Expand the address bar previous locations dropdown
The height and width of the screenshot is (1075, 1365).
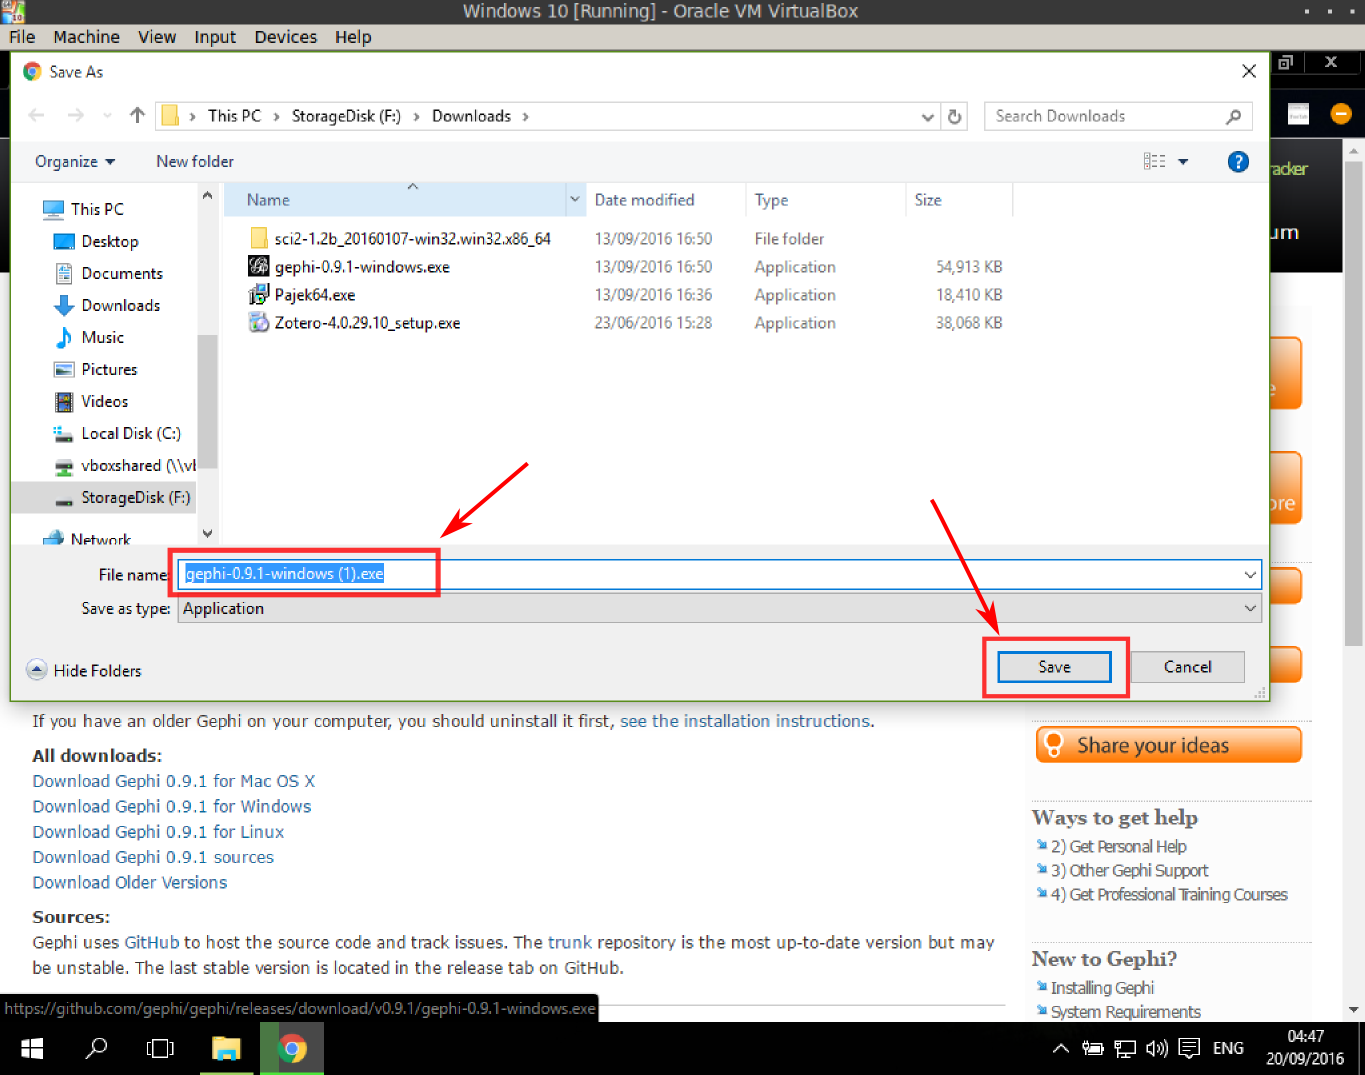tap(927, 116)
